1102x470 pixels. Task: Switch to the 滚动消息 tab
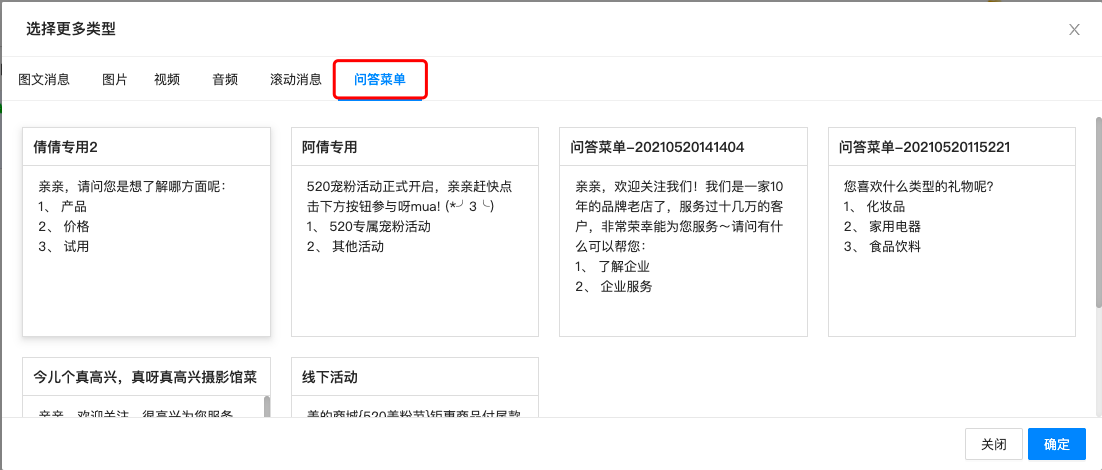pyautogui.click(x=296, y=80)
